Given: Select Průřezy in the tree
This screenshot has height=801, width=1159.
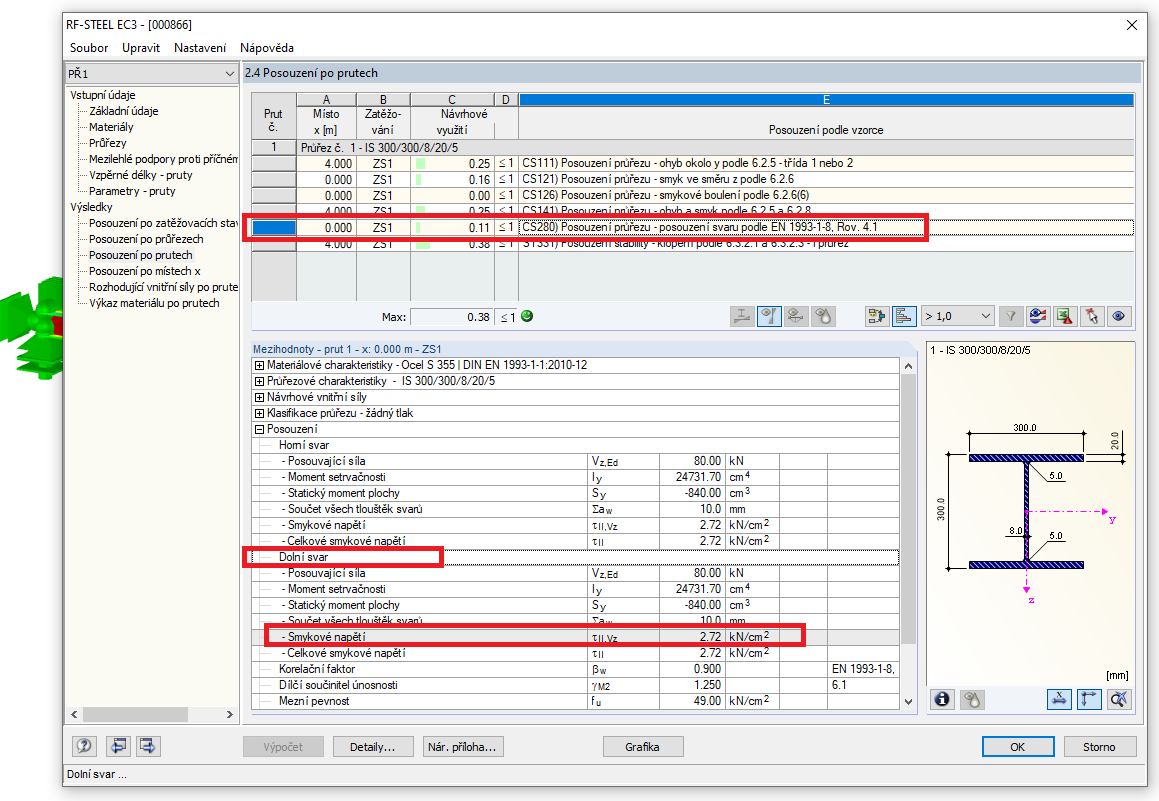Looking at the screenshot, I should tap(107, 143).
